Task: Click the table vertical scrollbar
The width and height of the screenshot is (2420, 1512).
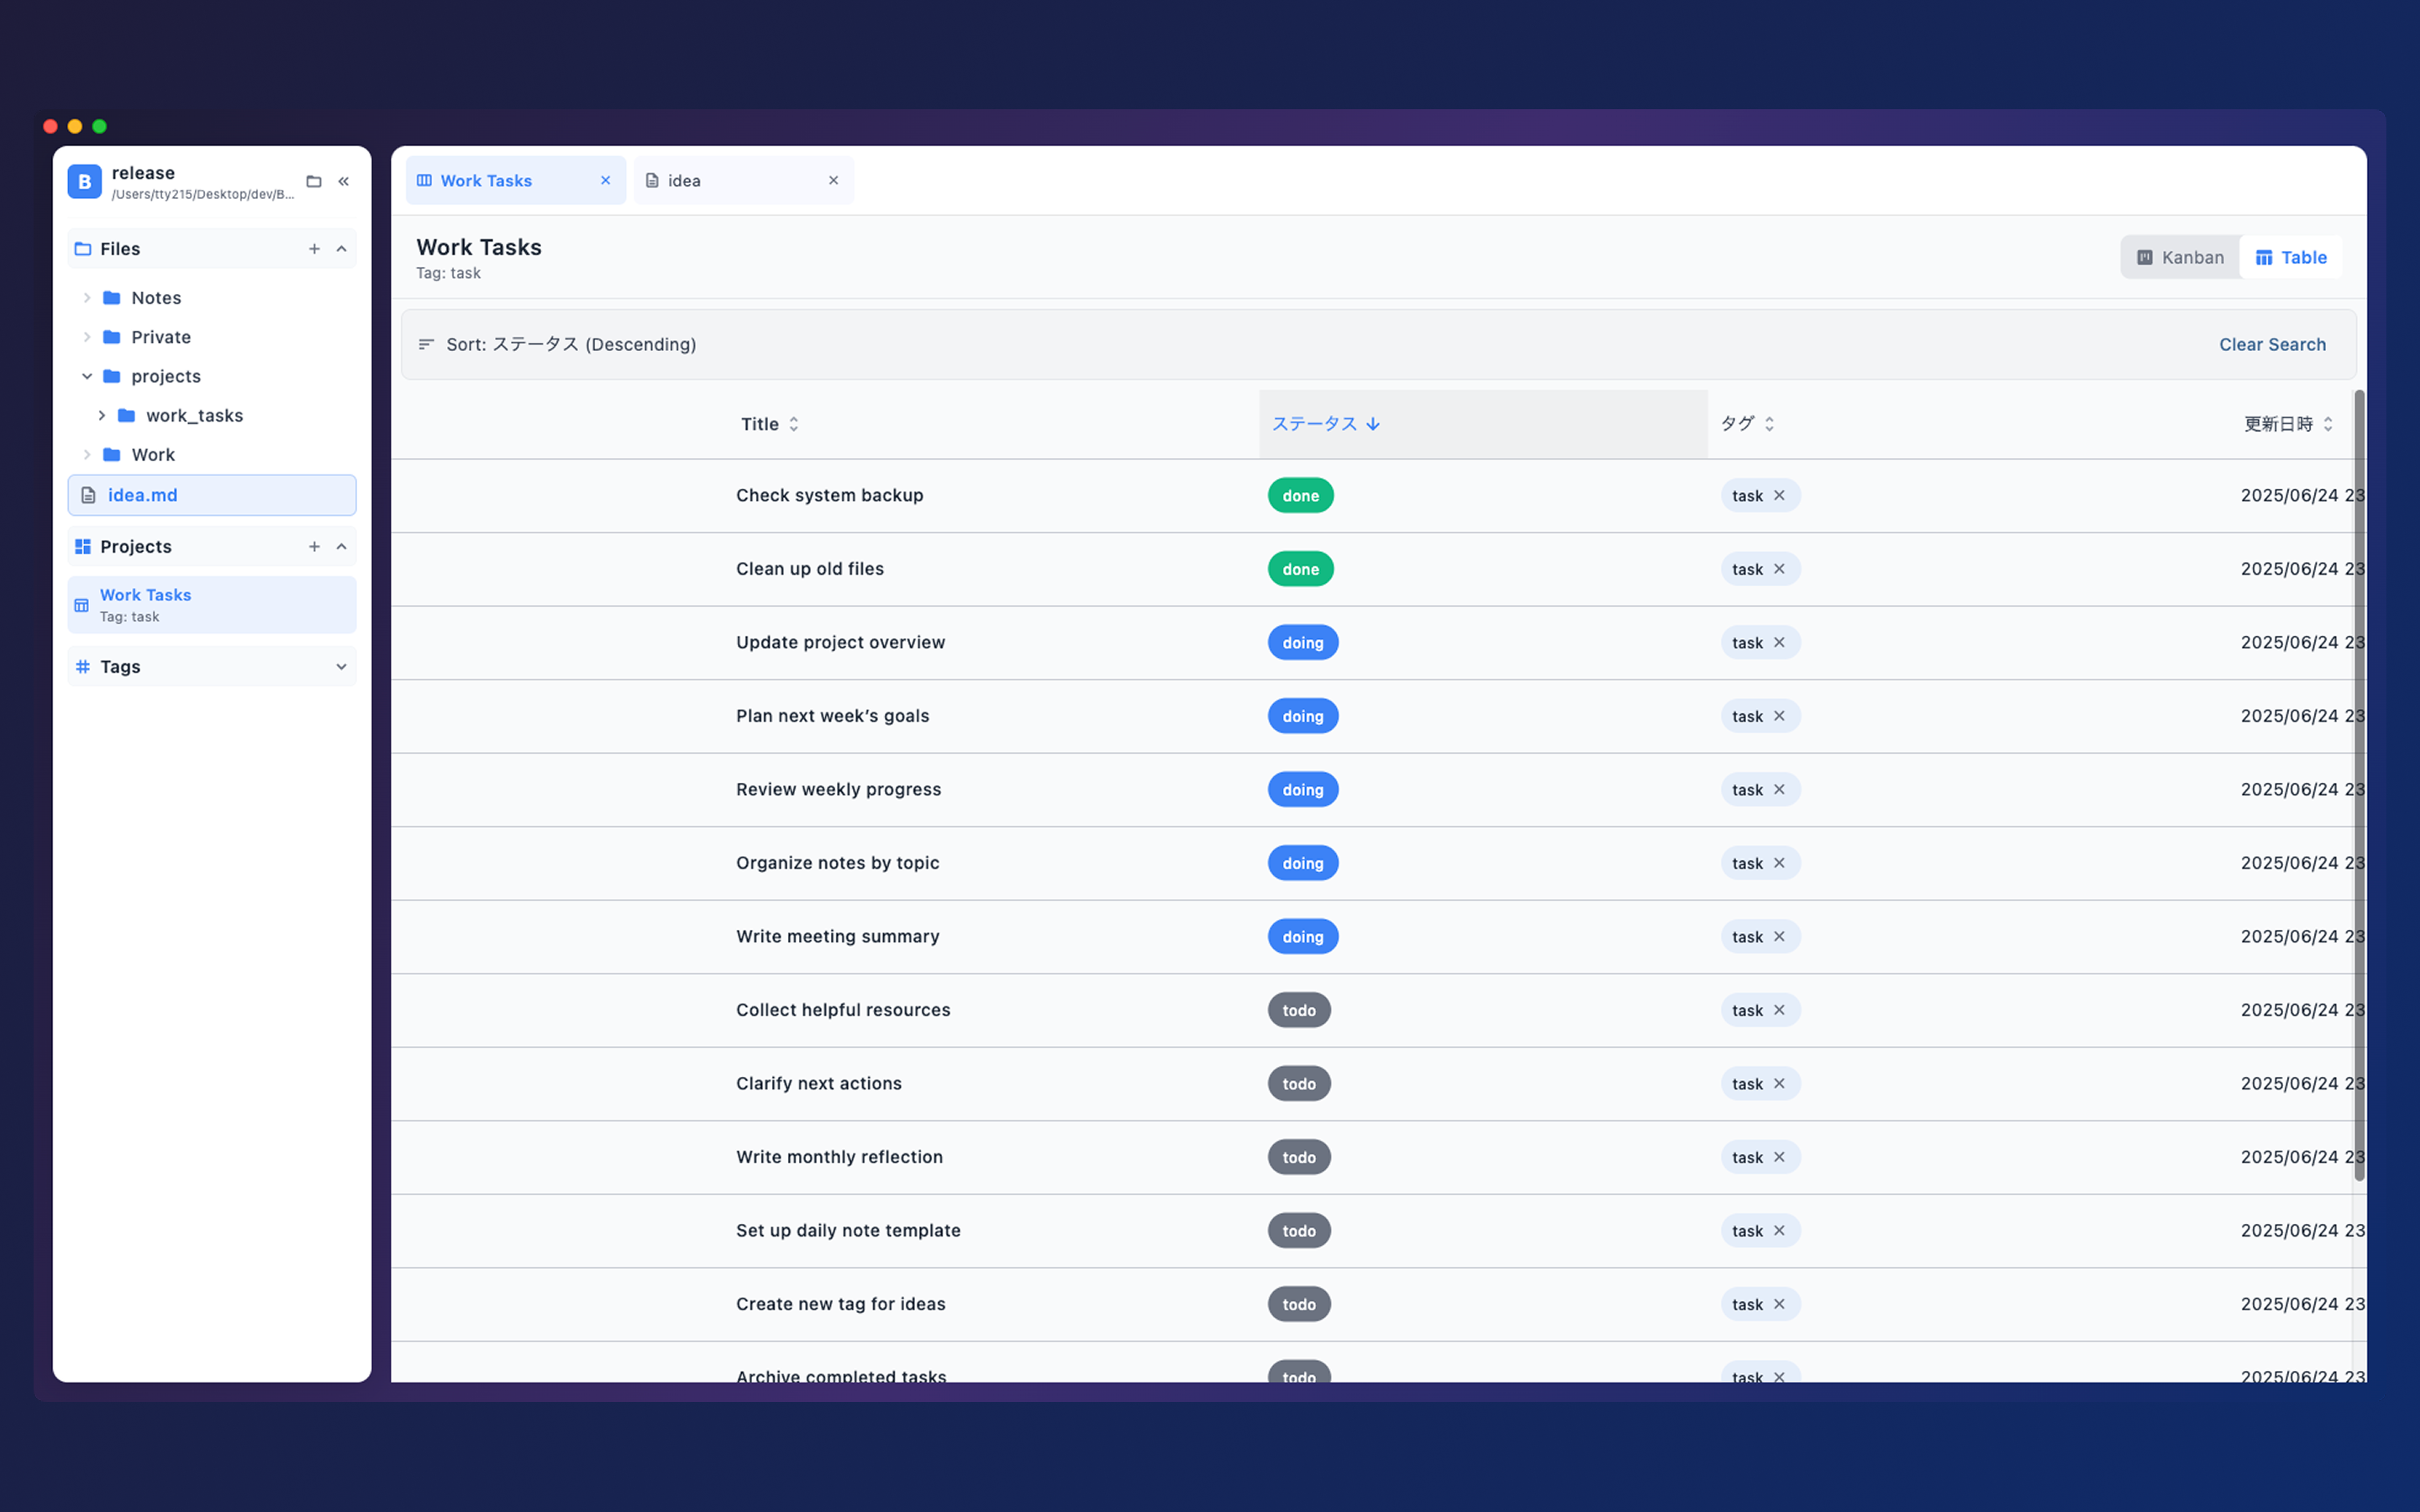Action: [2359, 786]
